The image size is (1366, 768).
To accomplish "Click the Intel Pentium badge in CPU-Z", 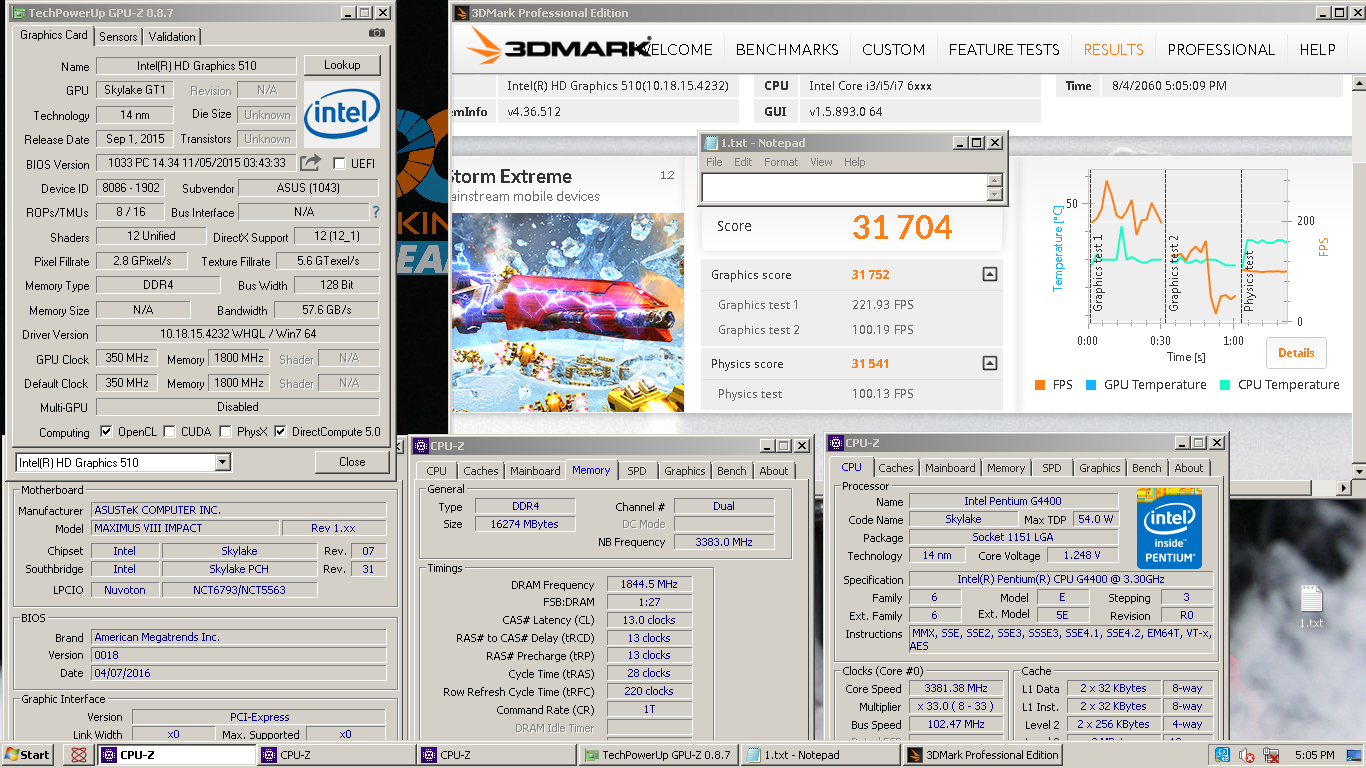I will (1169, 528).
